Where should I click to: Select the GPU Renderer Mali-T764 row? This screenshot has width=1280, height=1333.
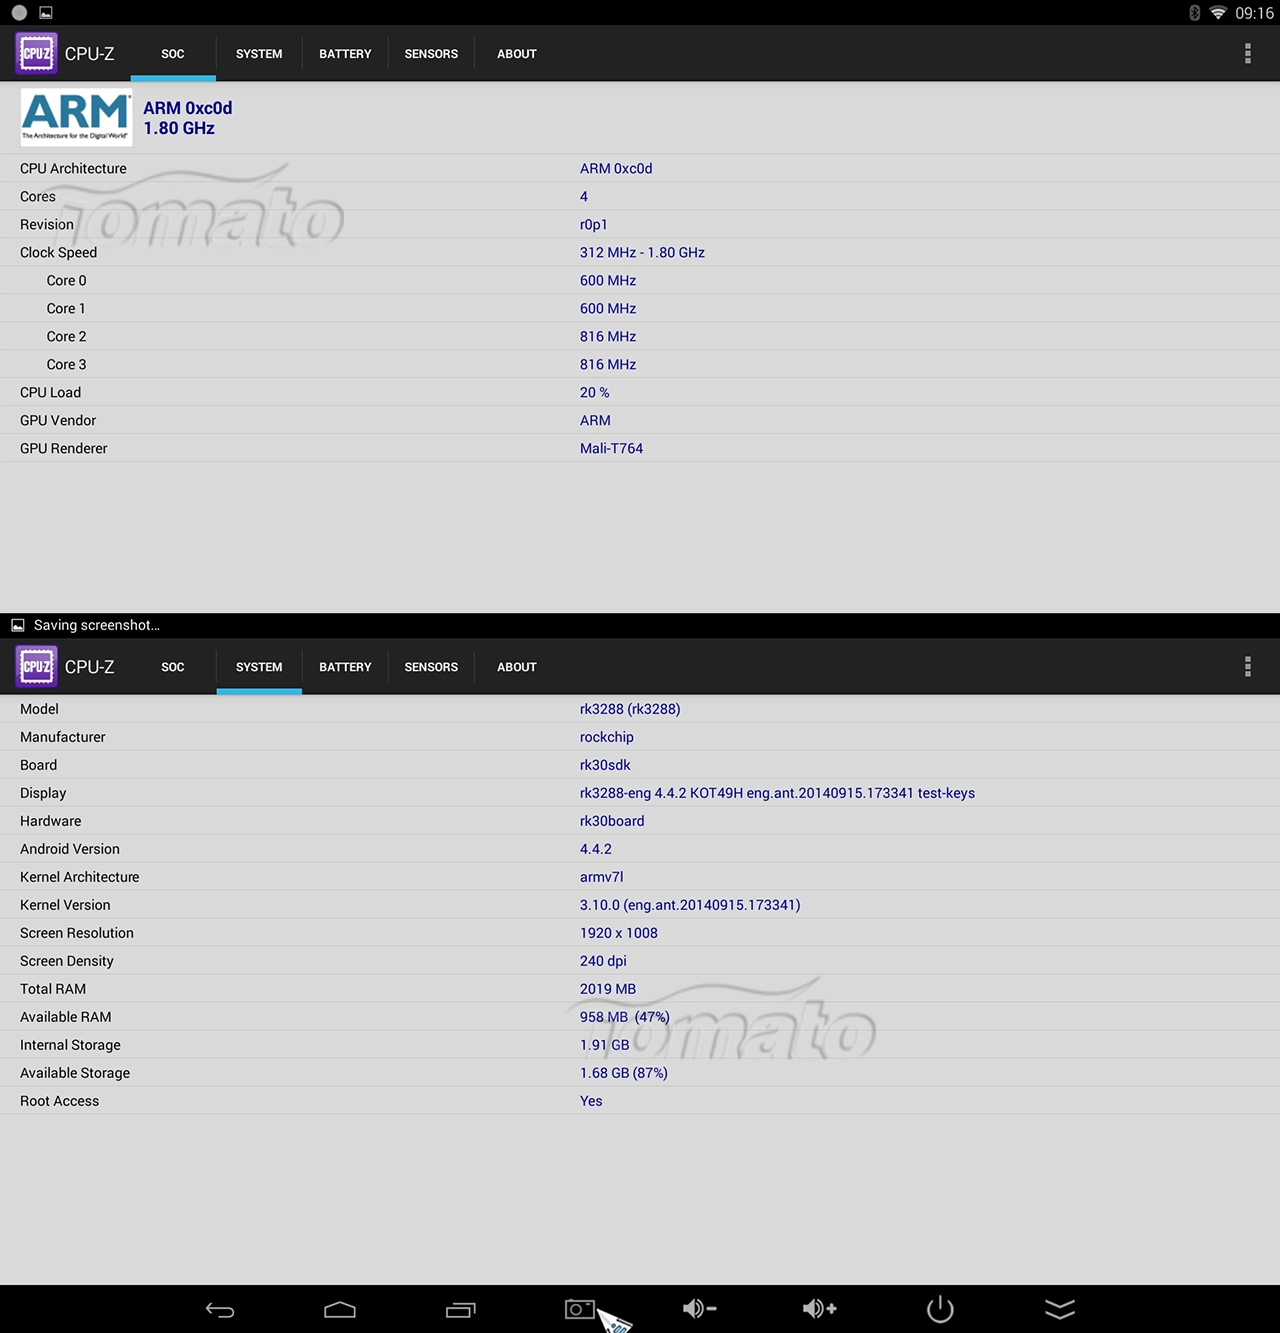pyautogui.click(x=640, y=448)
